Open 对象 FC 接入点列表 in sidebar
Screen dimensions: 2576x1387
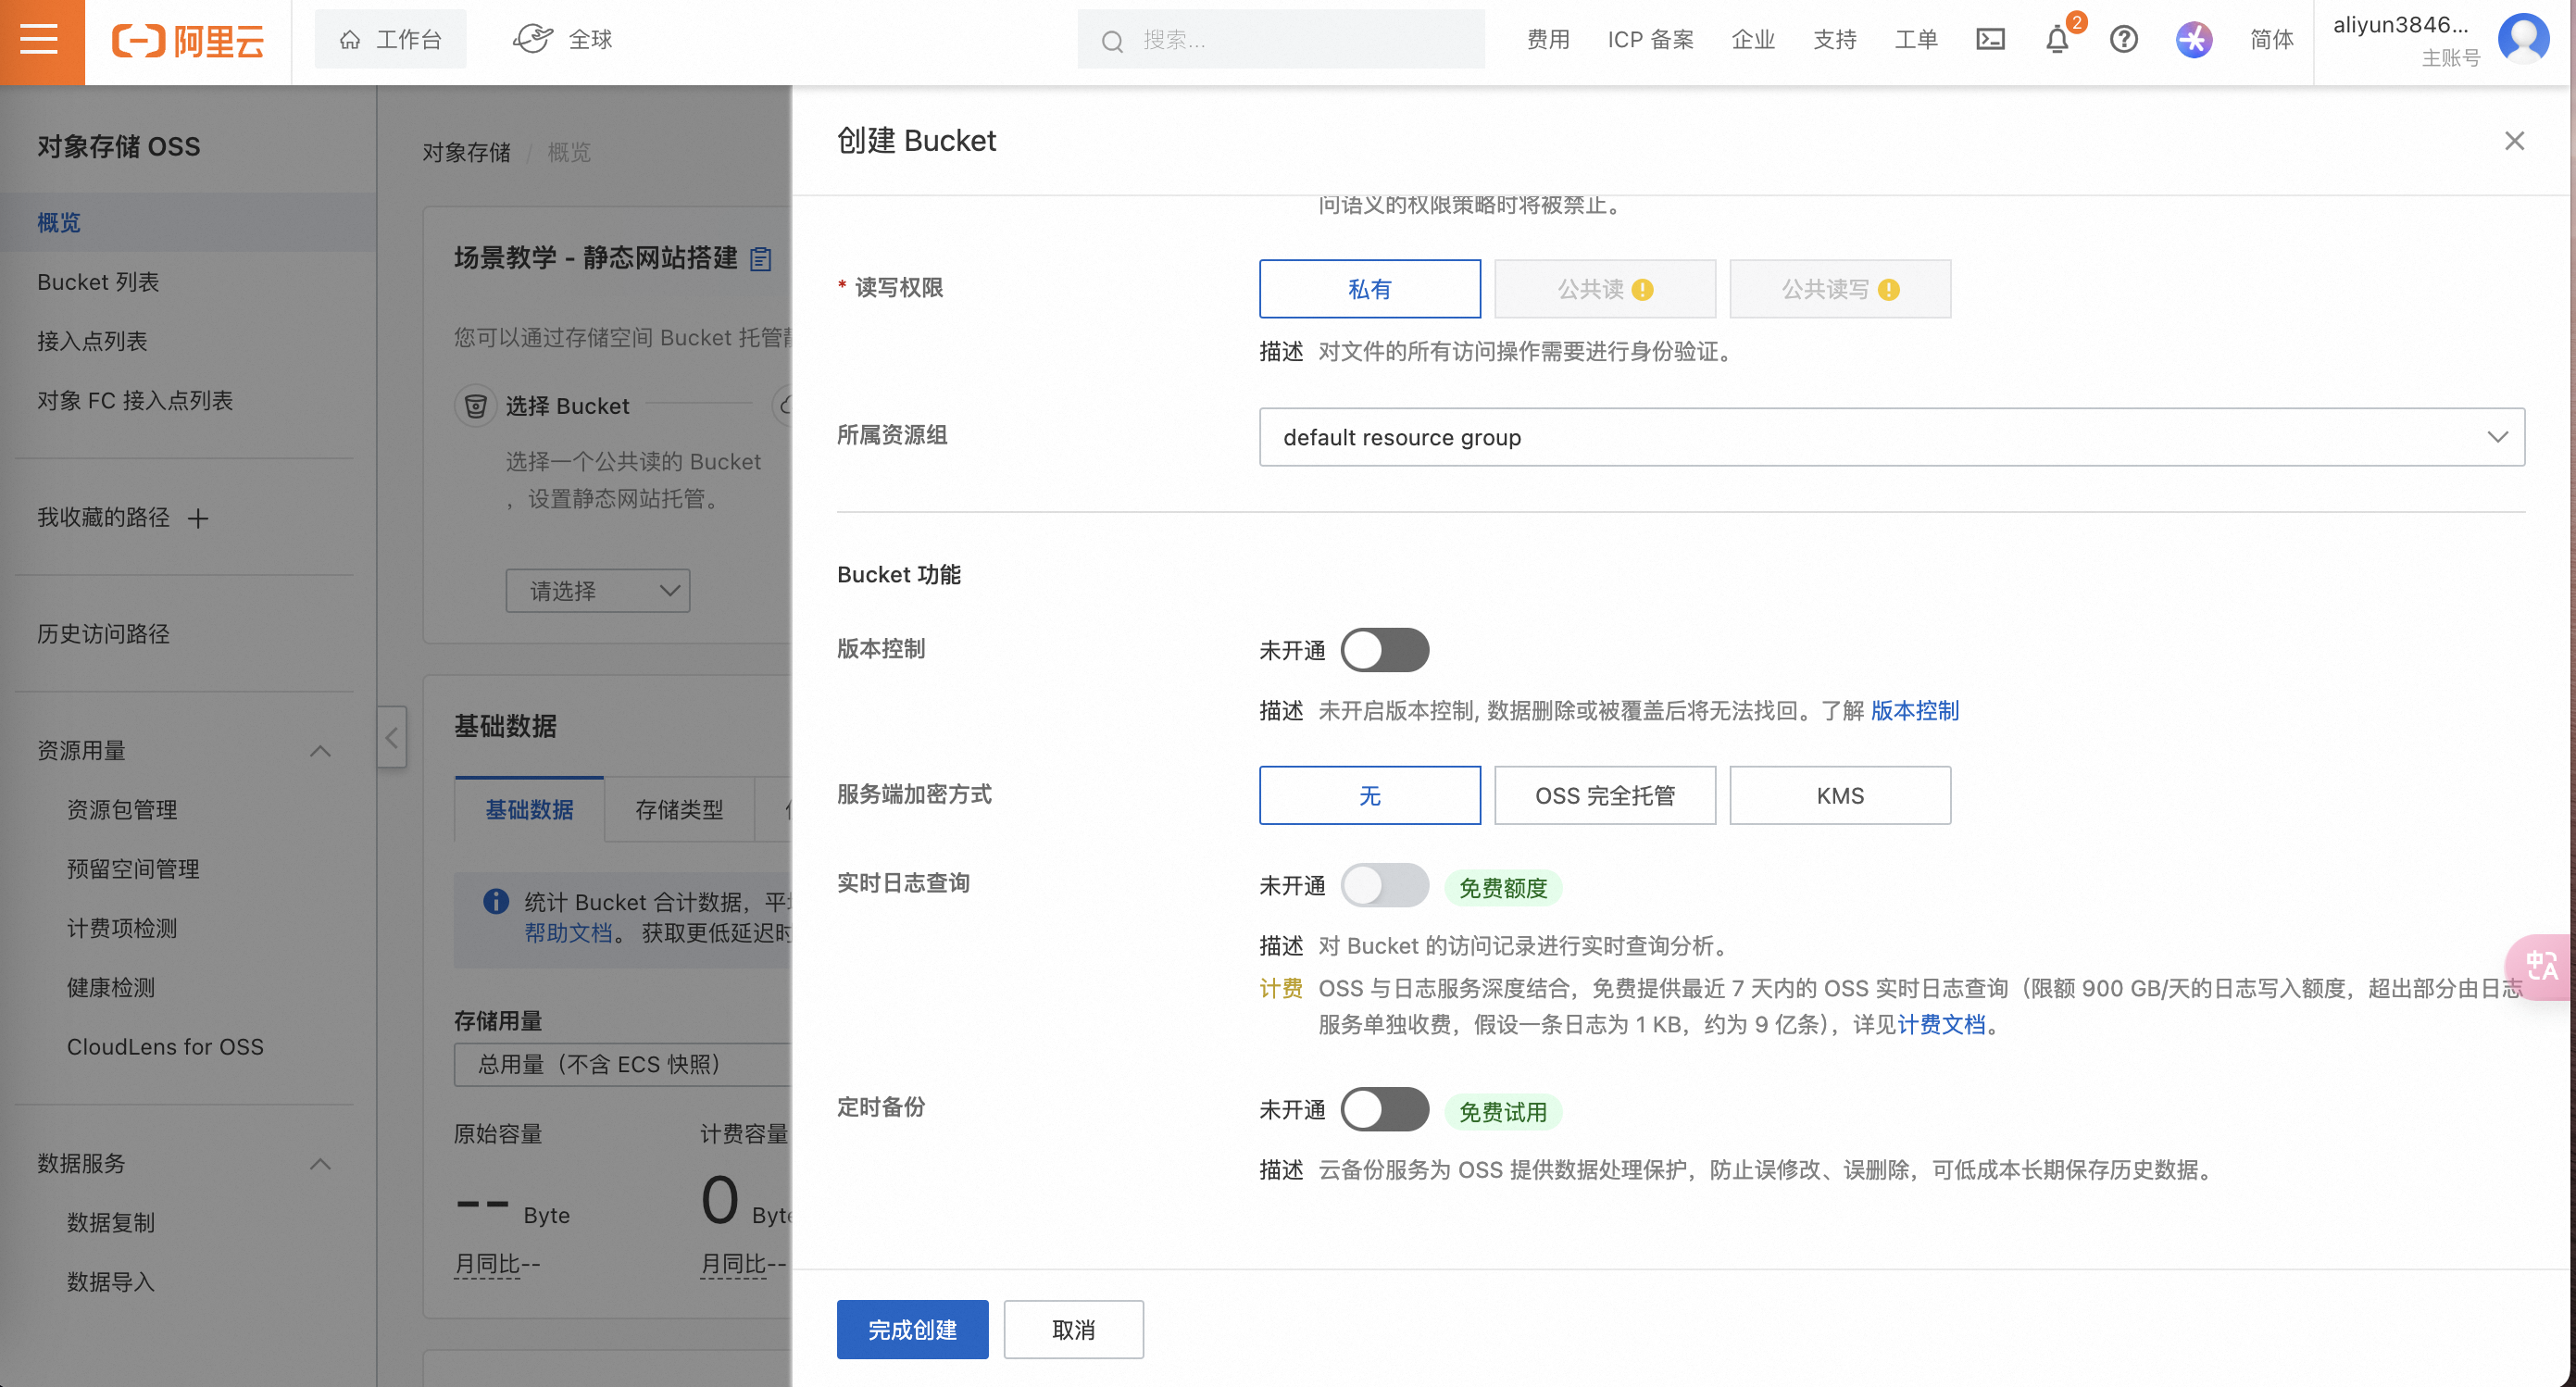coord(135,400)
